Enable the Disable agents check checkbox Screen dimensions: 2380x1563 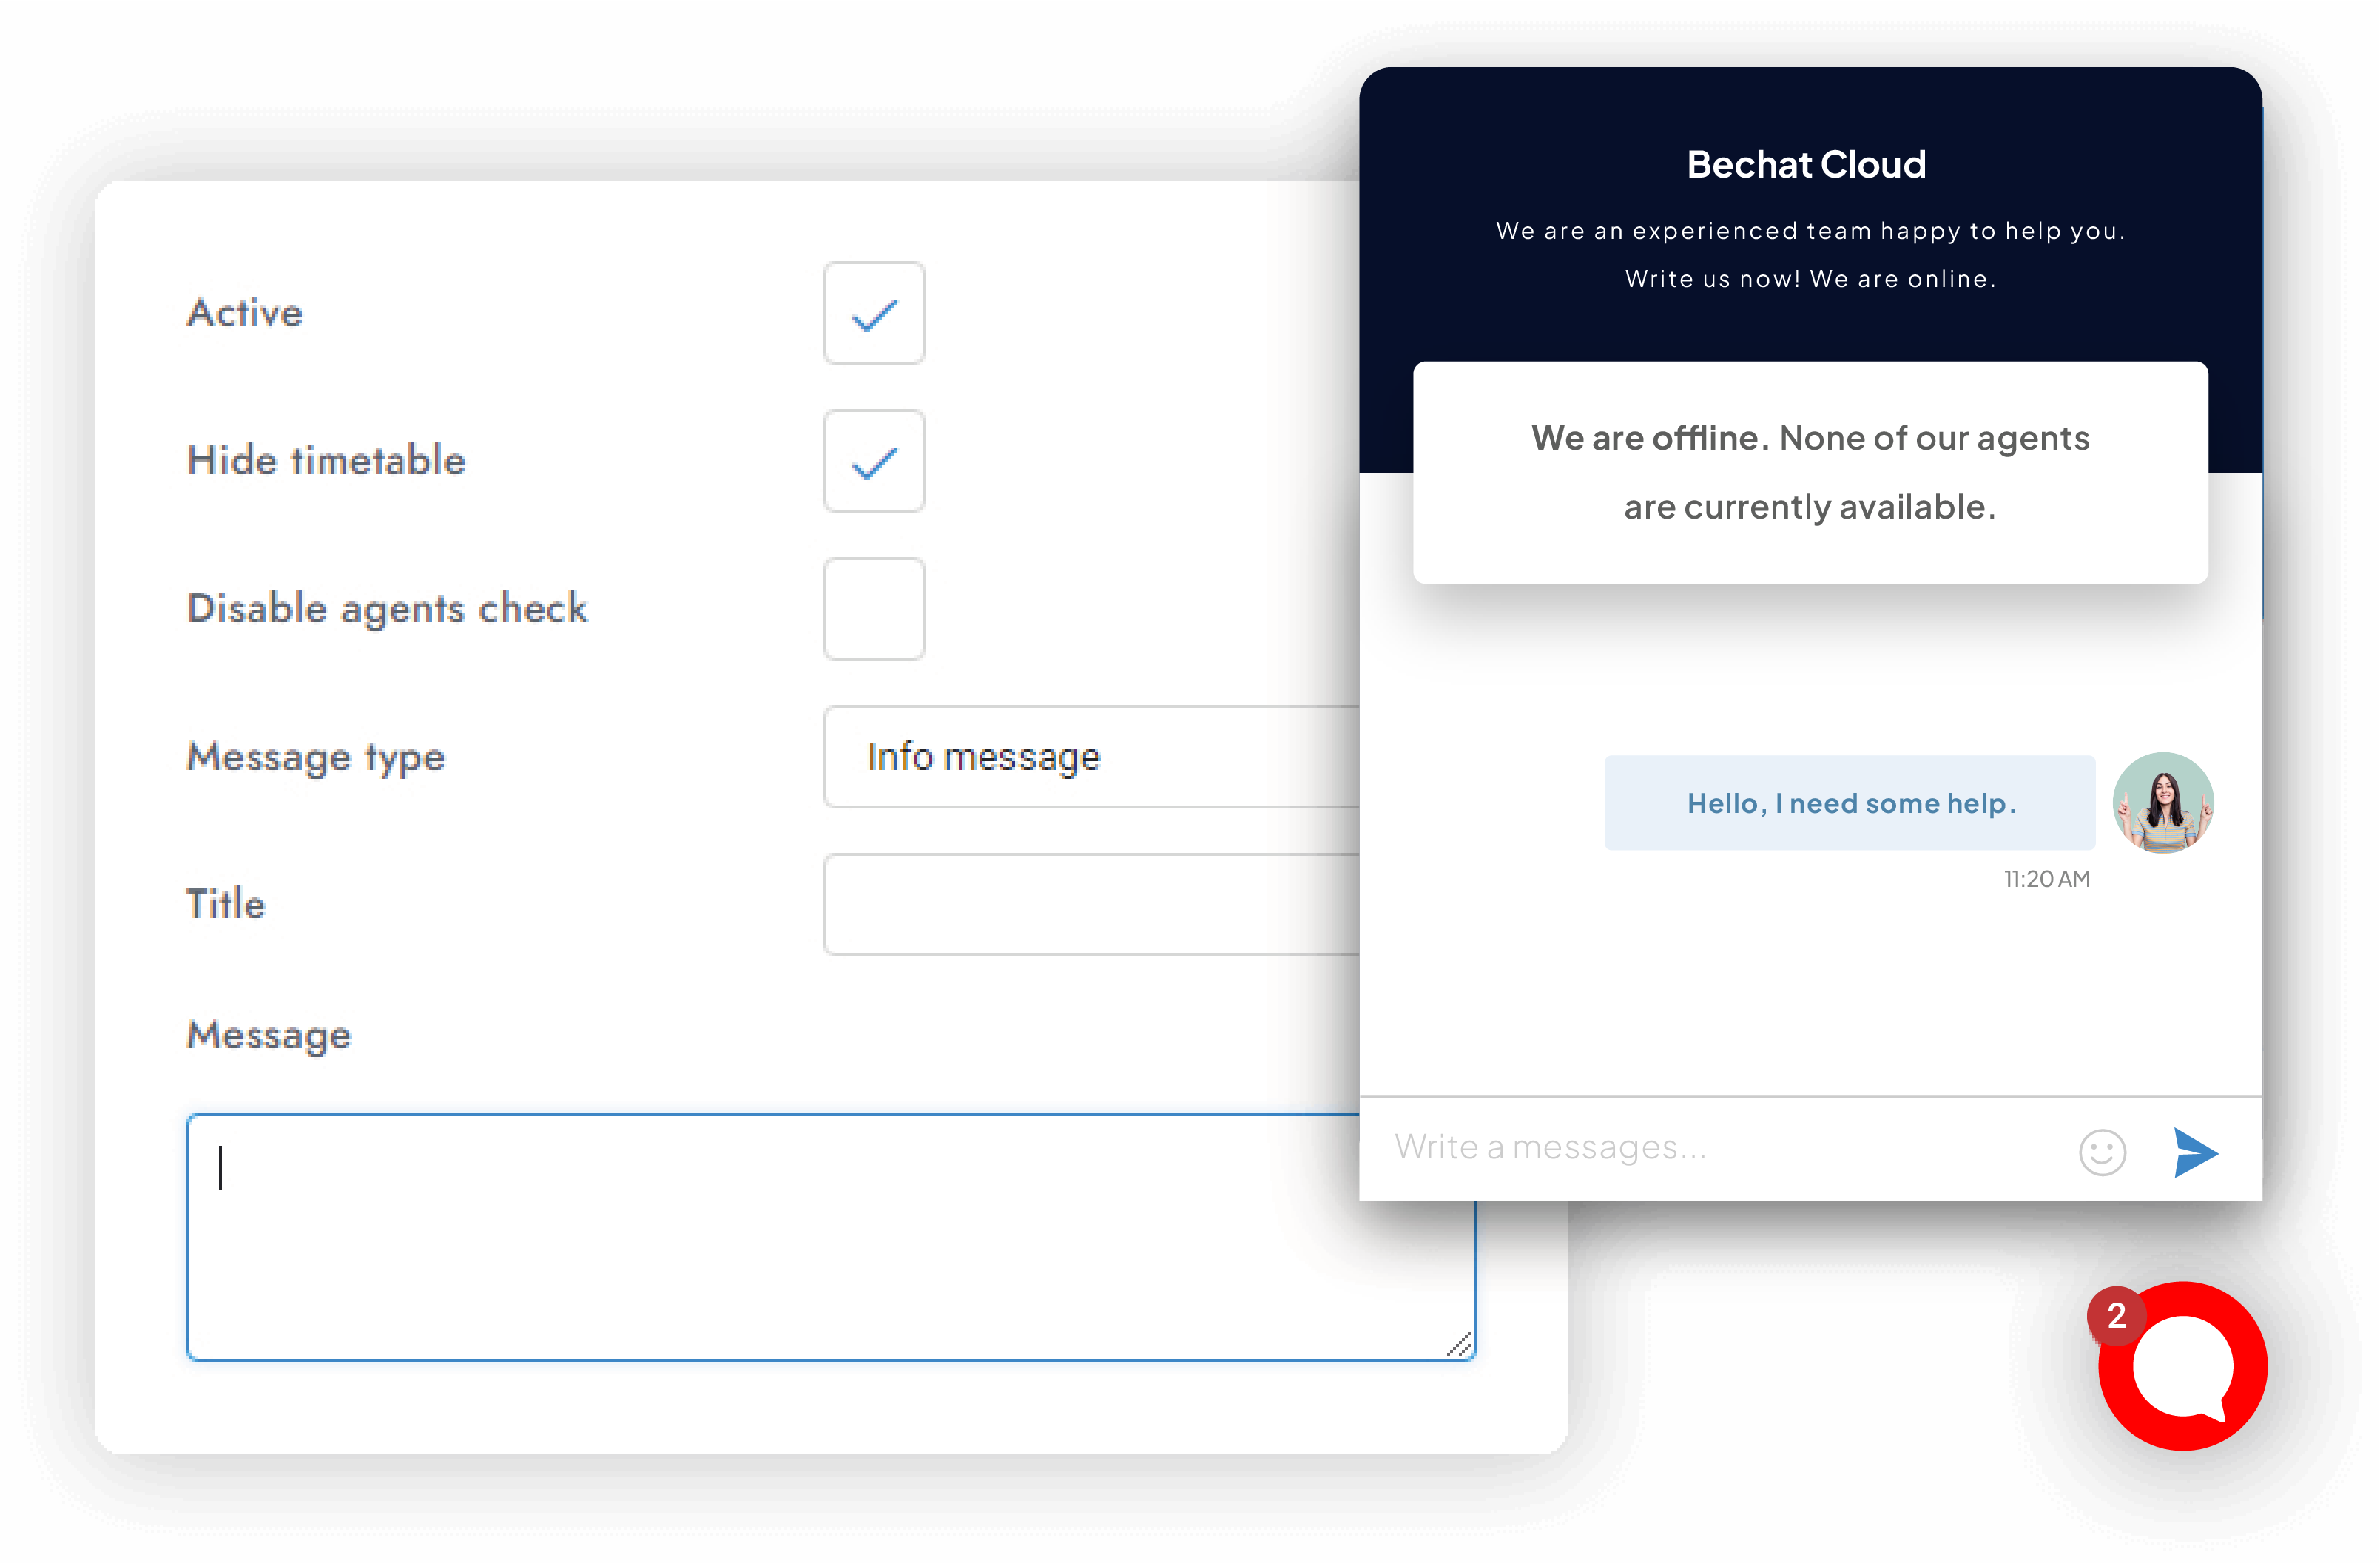point(874,609)
